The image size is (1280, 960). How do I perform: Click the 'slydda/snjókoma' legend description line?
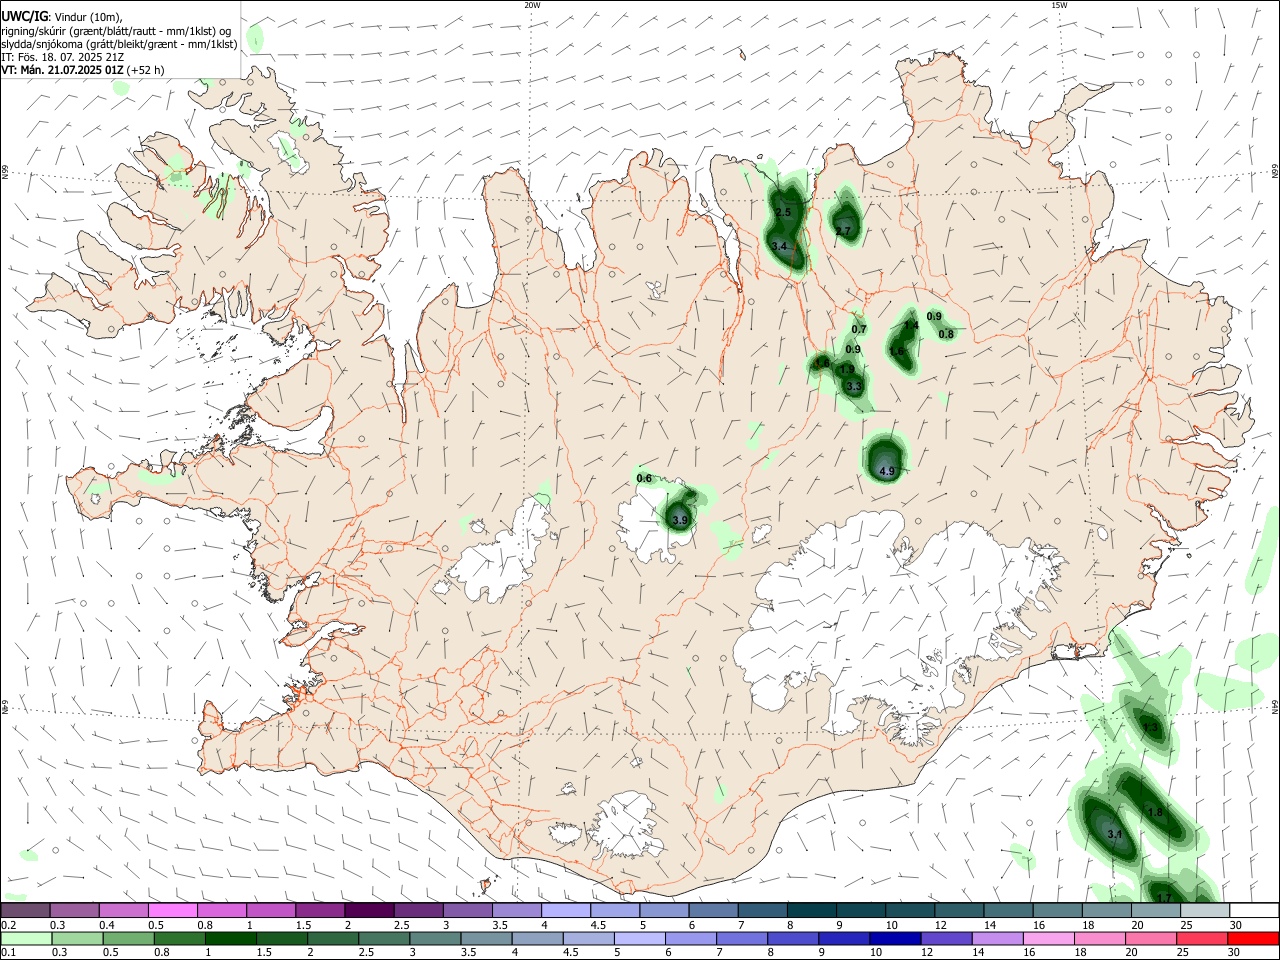point(119,44)
